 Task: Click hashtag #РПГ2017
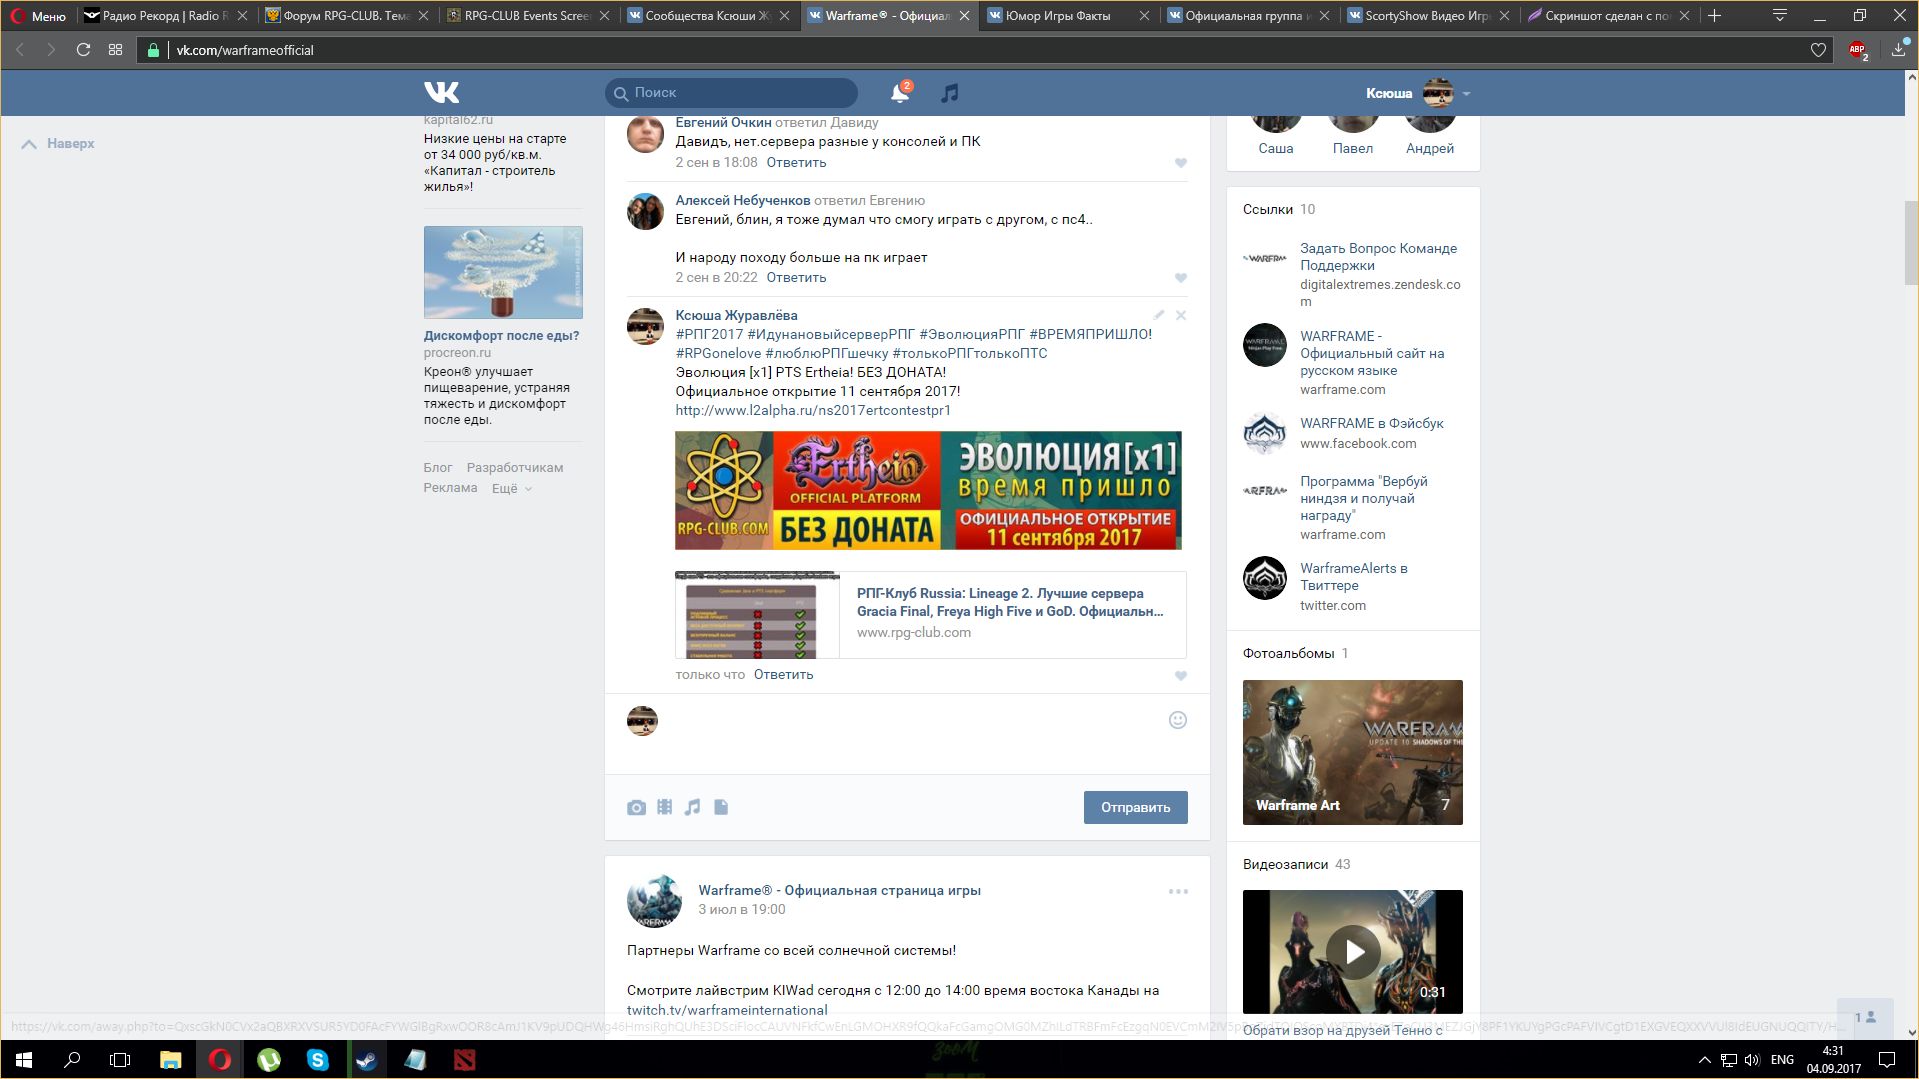709,335
